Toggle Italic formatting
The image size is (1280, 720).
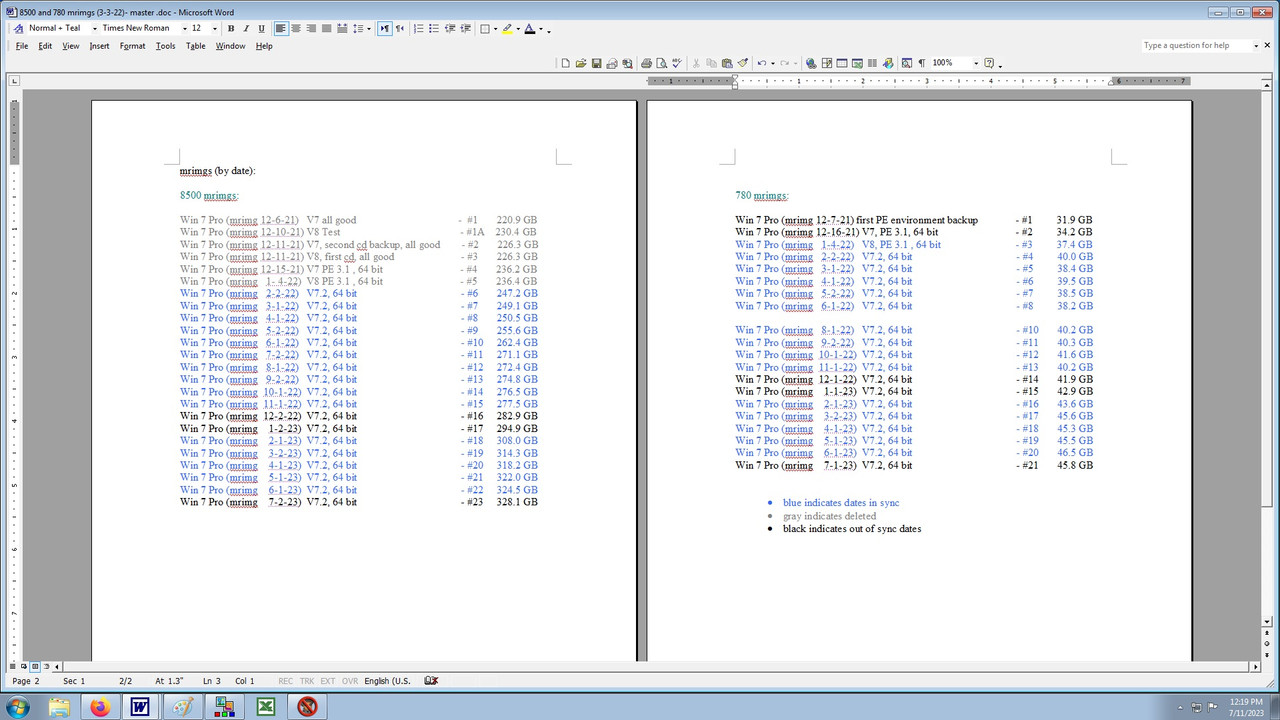click(246, 28)
